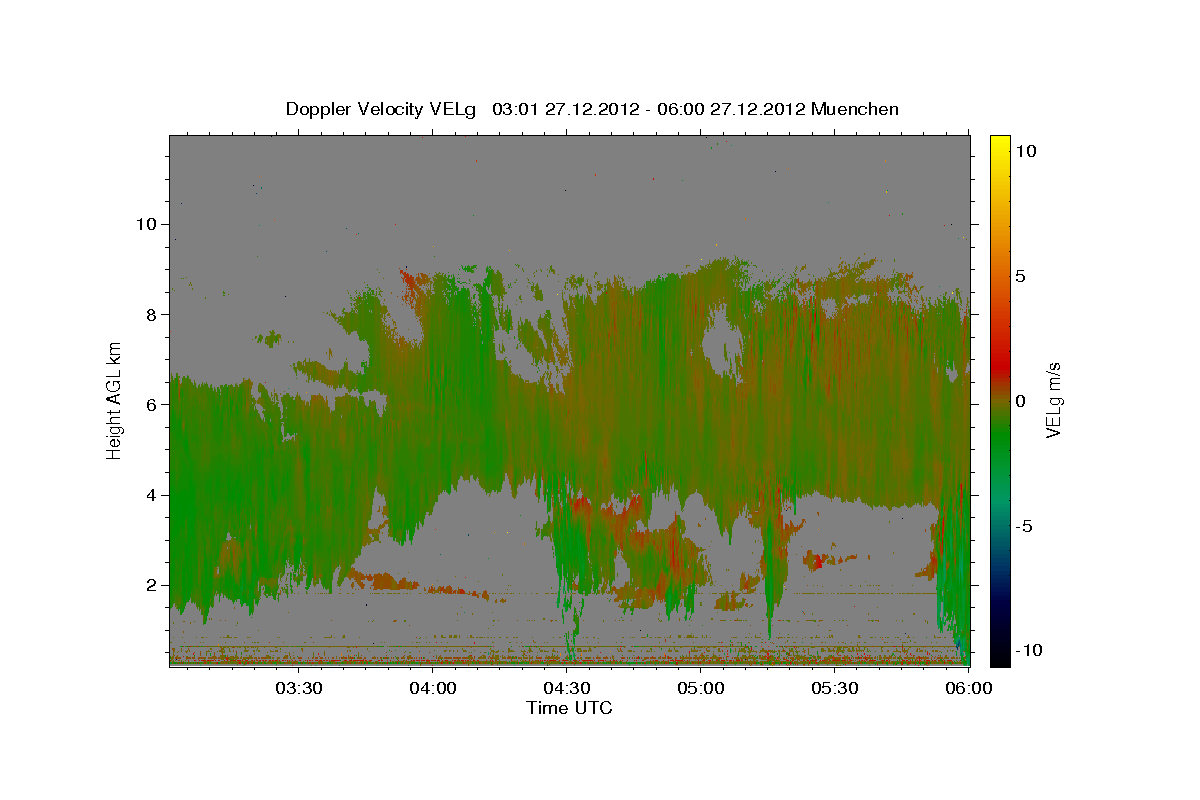Click the height tick label 6
Screen dimensions: 1200x800
[x=151, y=405]
